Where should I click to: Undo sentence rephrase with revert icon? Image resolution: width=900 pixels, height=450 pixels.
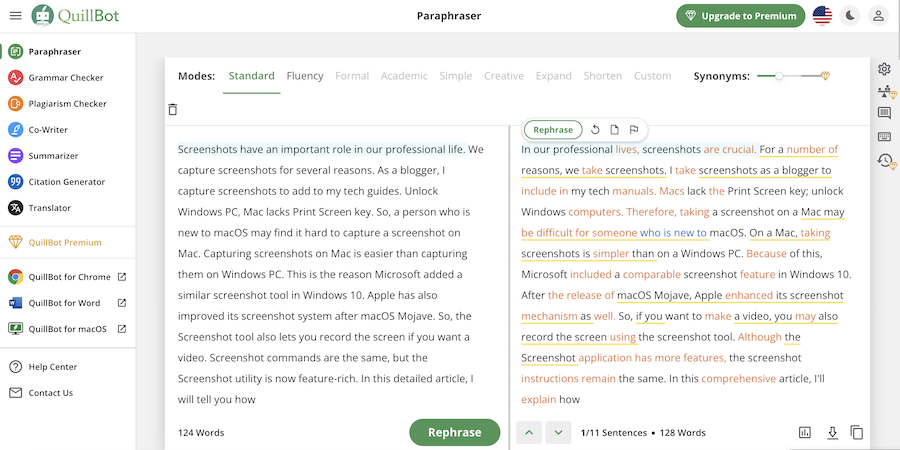pos(595,130)
